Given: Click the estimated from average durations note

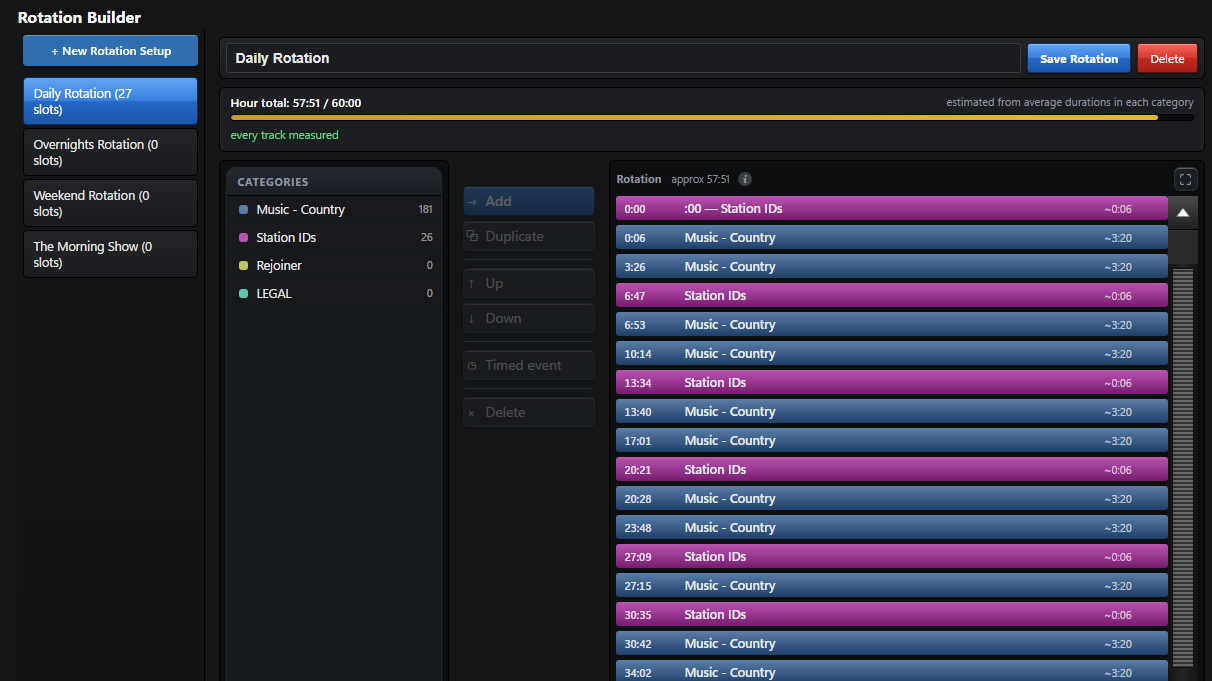Looking at the screenshot, I should point(1070,102).
